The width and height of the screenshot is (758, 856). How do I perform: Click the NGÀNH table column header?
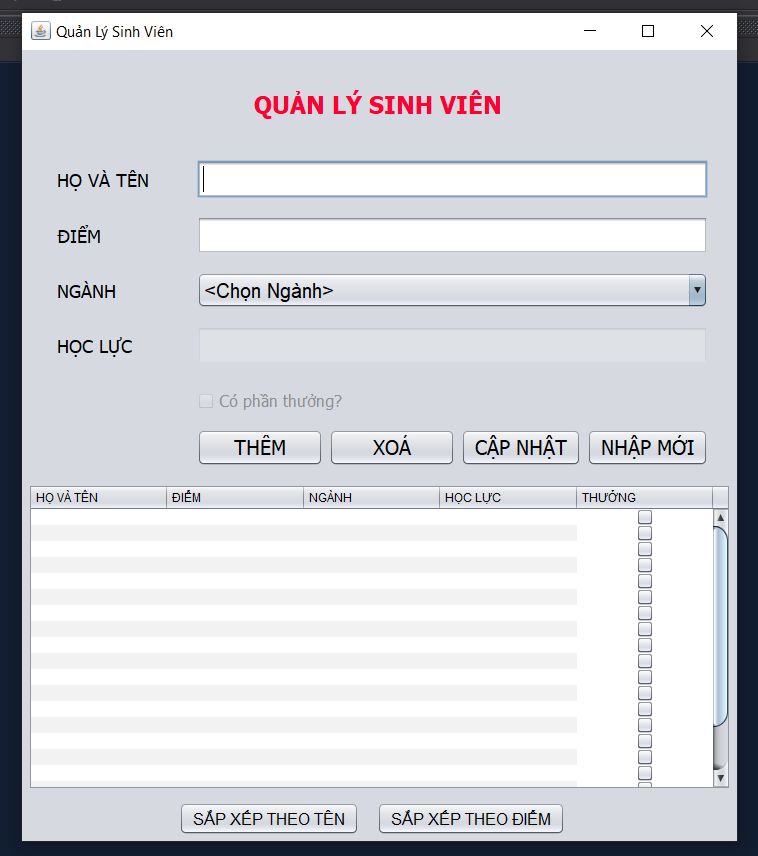[x=371, y=497]
